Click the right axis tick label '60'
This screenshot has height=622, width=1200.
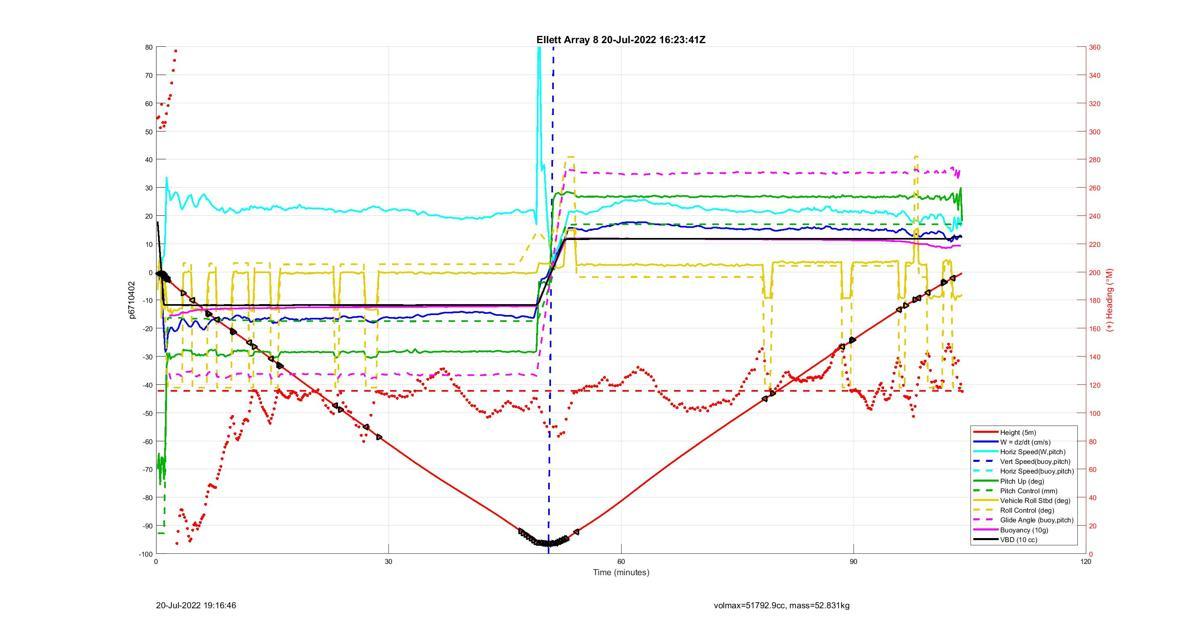click(x=1094, y=470)
